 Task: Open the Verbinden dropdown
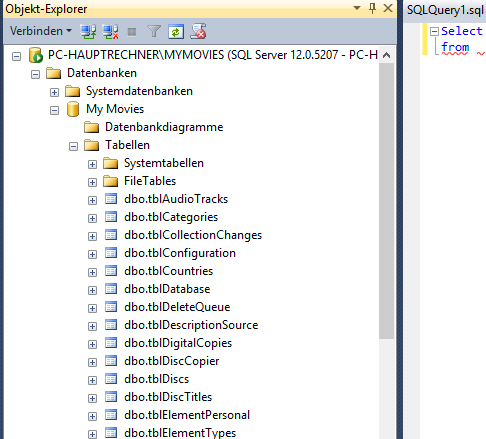[x=41, y=31]
